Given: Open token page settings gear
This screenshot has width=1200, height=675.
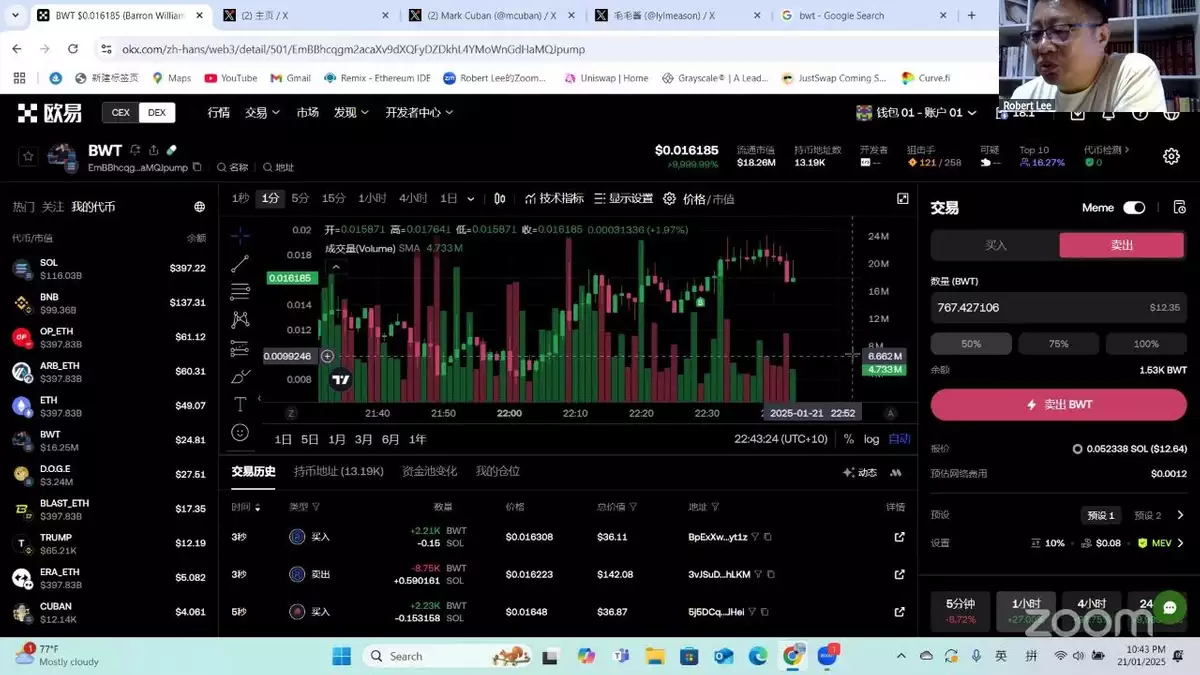Looking at the screenshot, I should (x=1171, y=157).
